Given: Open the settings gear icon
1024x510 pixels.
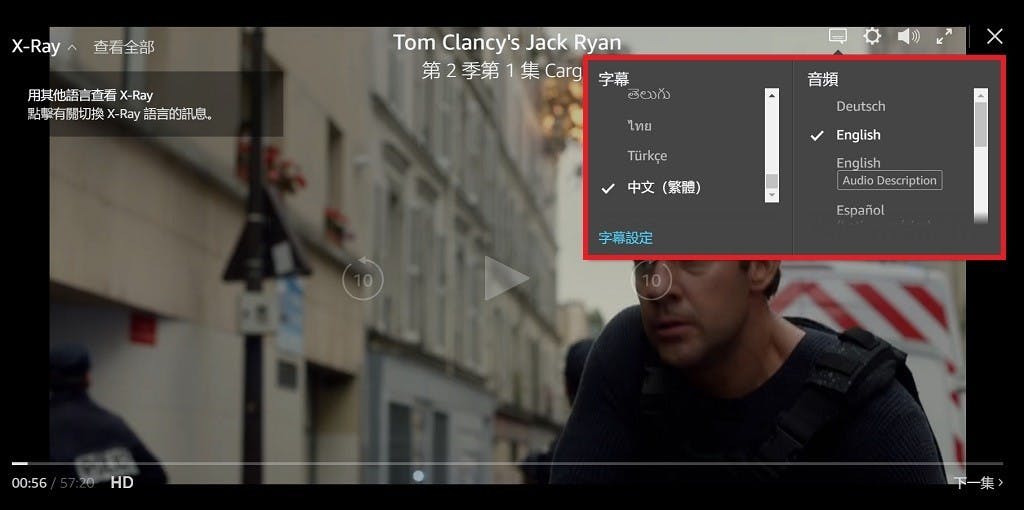Looking at the screenshot, I should pos(872,36).
